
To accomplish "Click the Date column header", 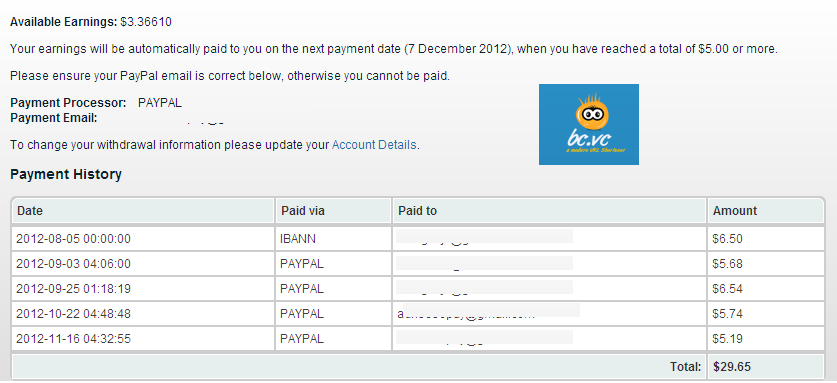I will click(x=143, y=211).
